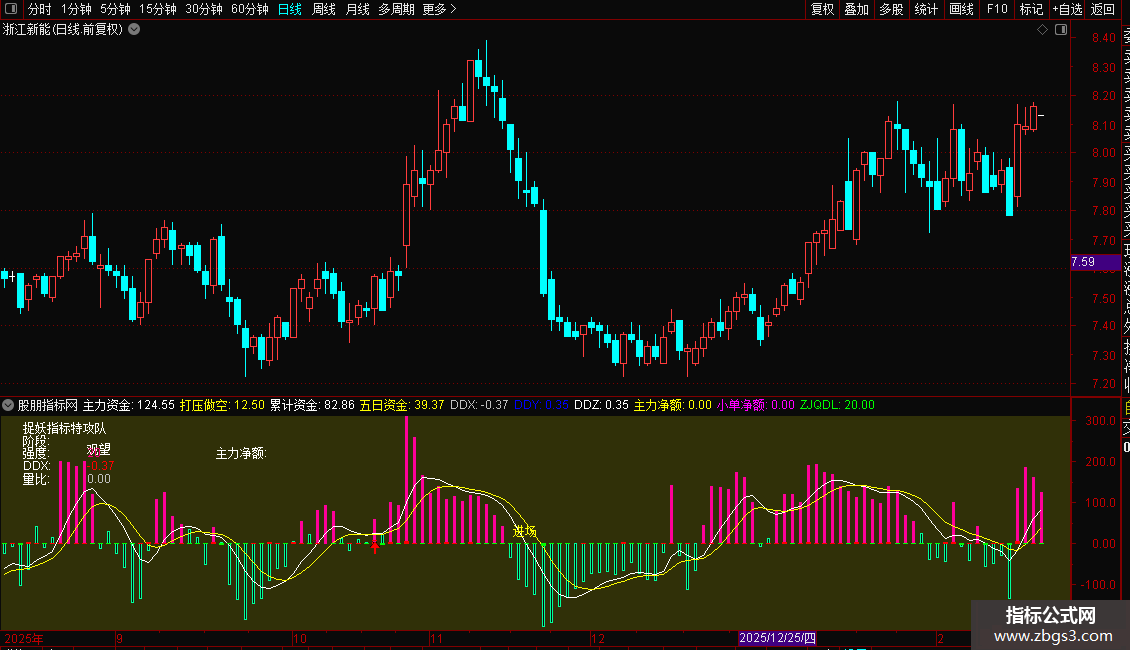
Task: Click the 小单净额: 0.00 value
Action: click(755, 405)
